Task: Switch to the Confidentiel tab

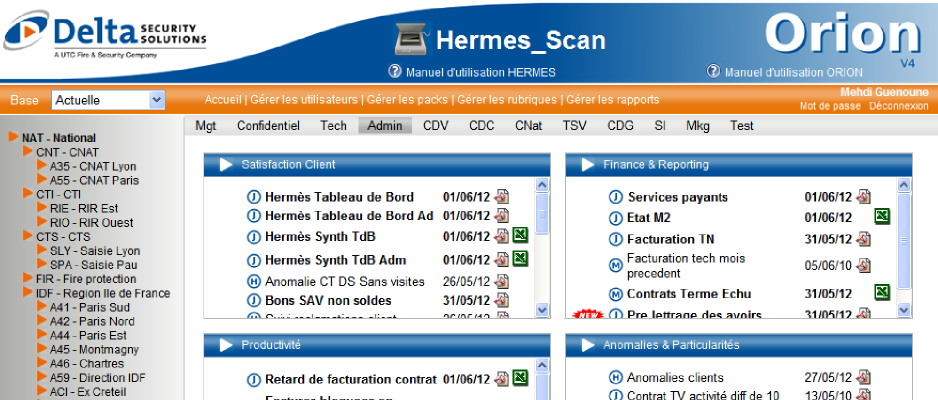Action: click(x=268, y=126)
